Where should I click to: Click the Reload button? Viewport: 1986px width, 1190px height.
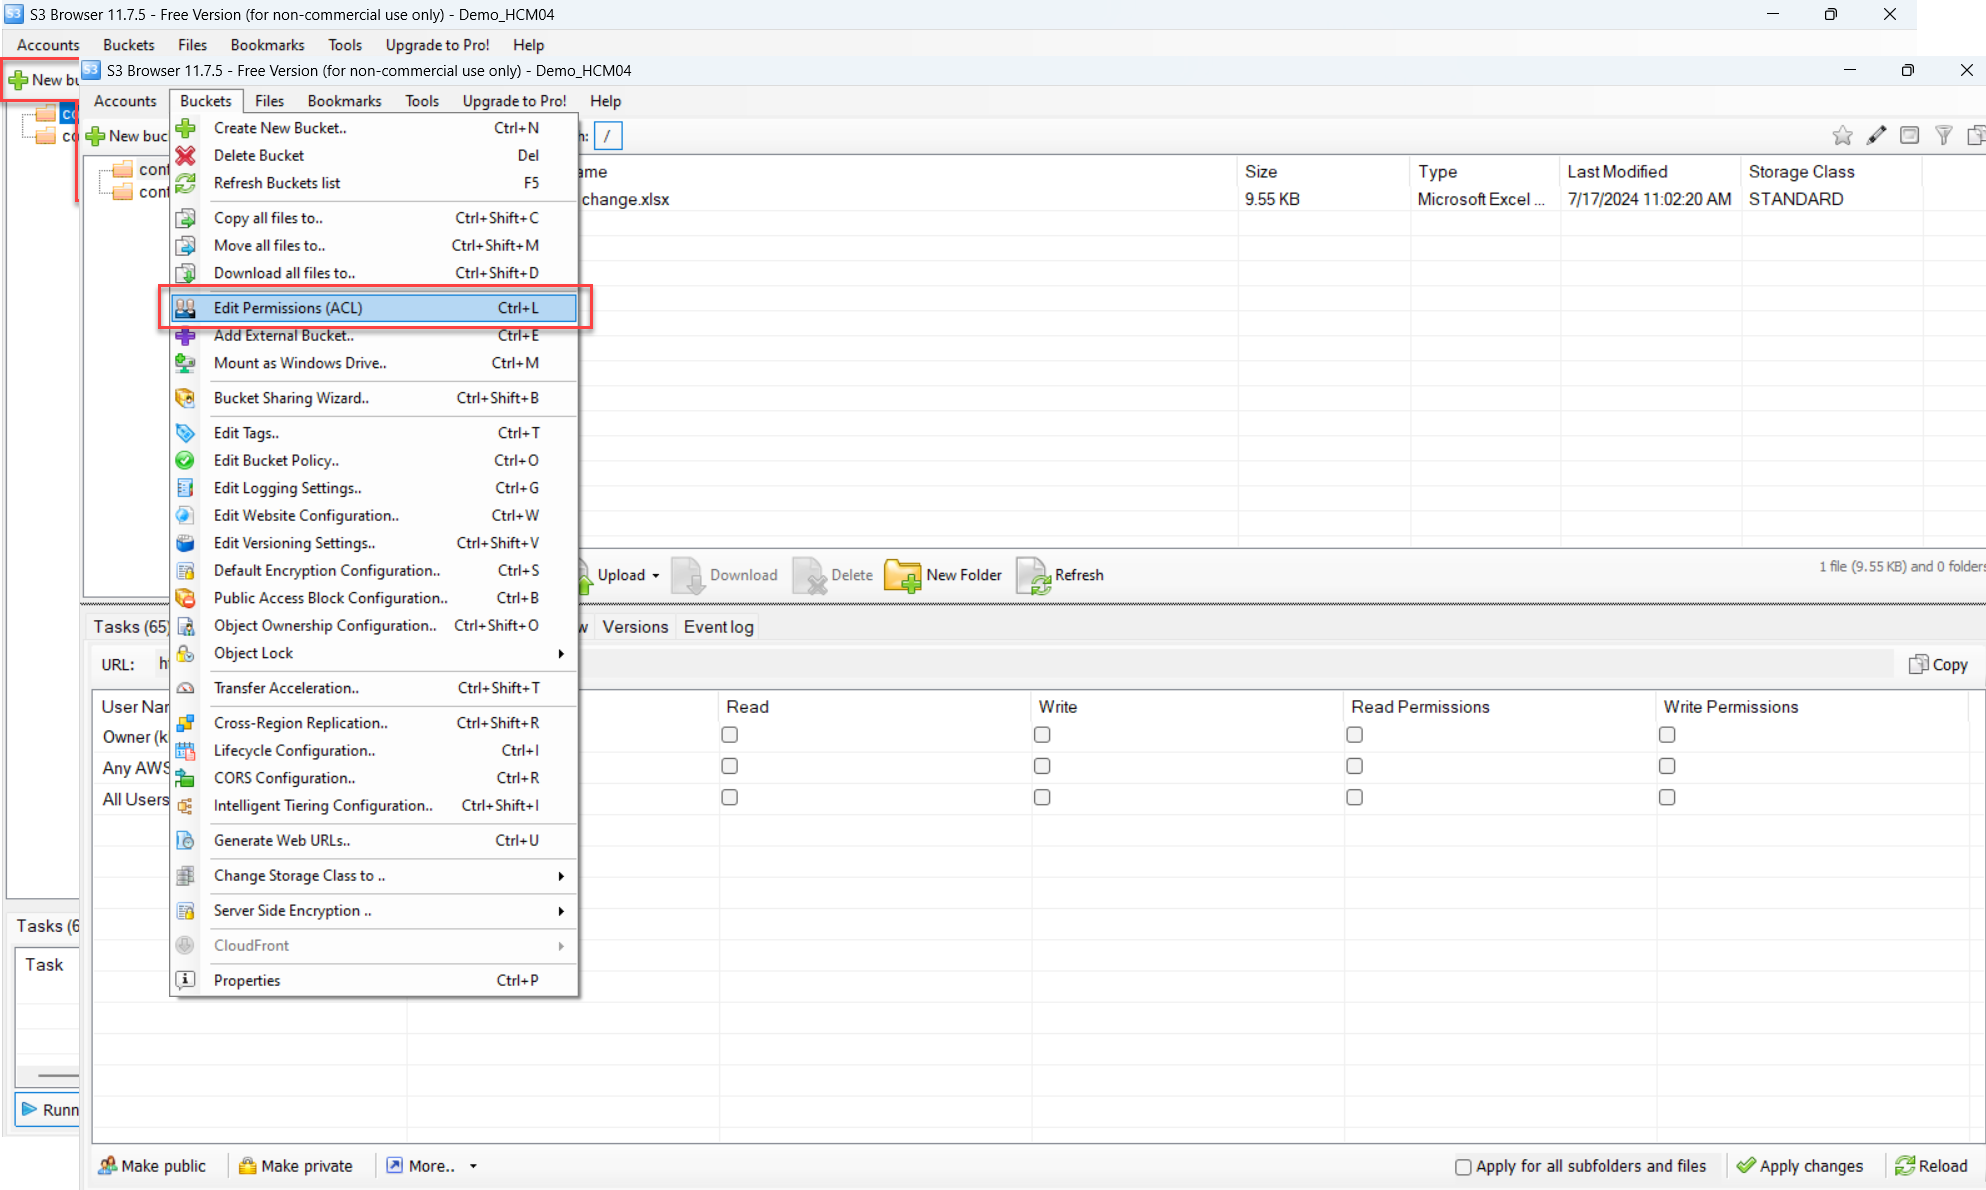pyautogui.click(x=1931, y=1166)
